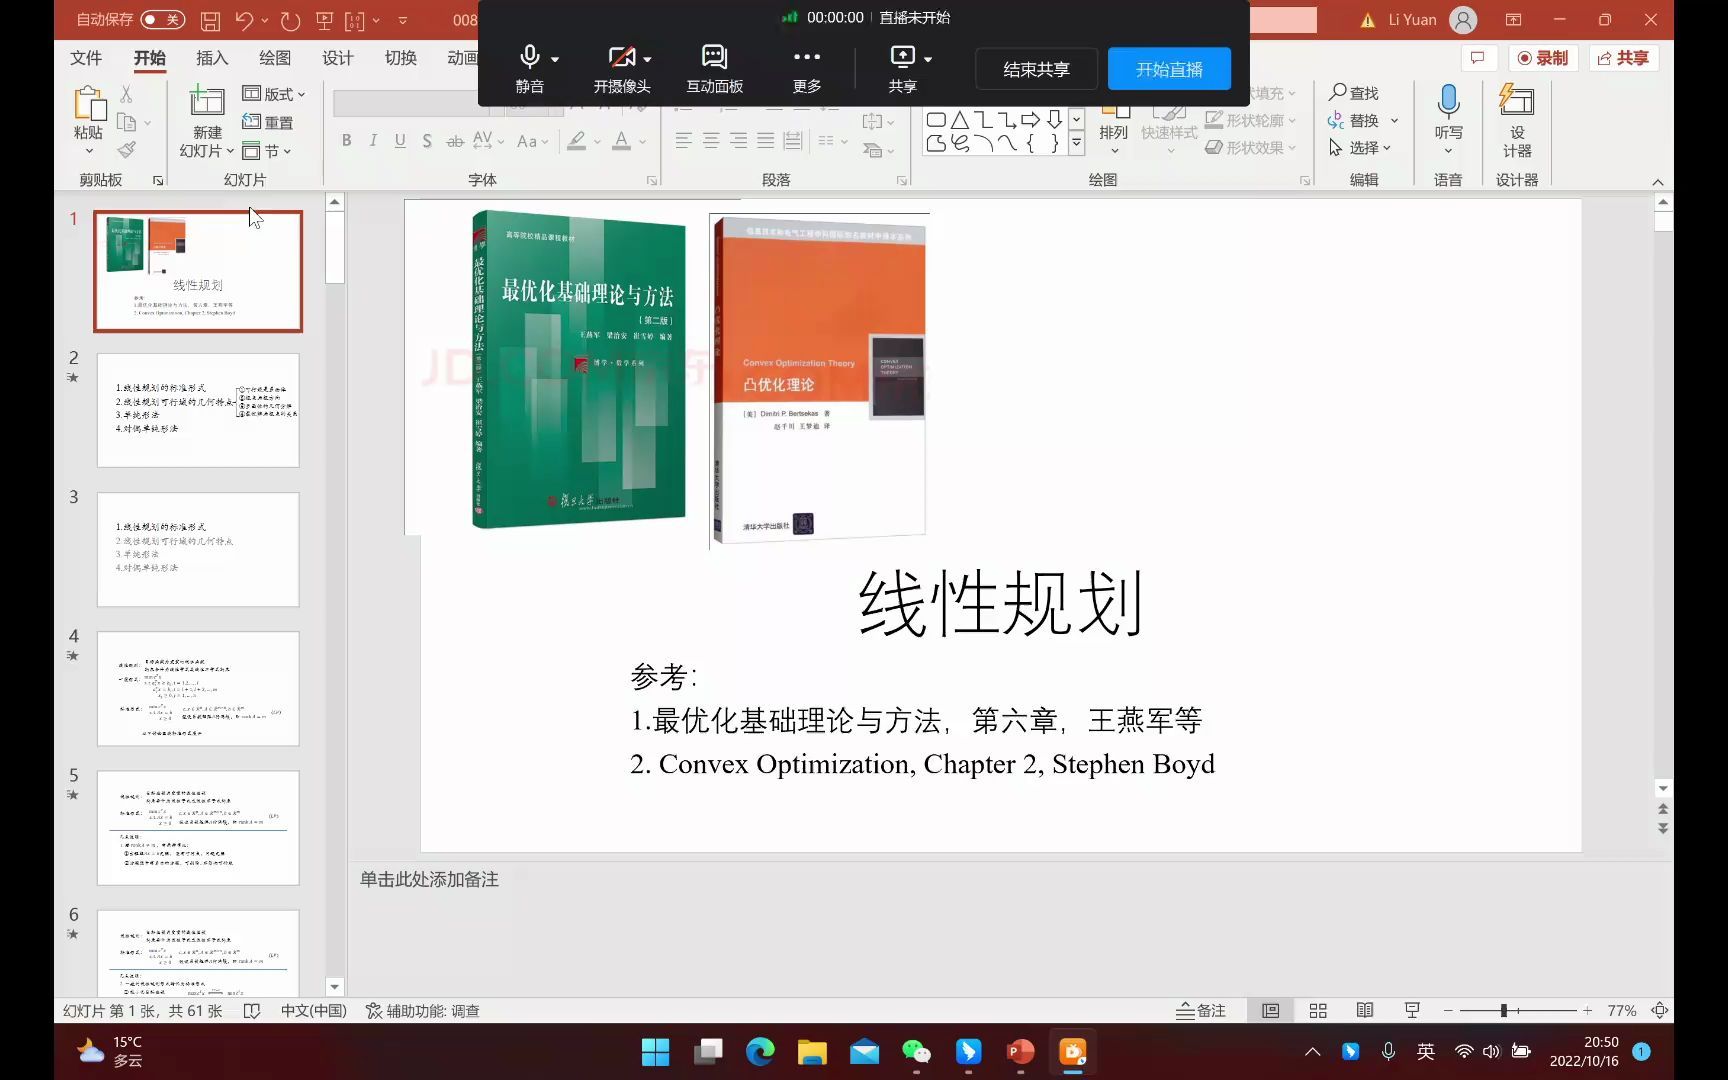Viewport: 1728px width, 1080px height.
Task: Click Start From Beginning slideshow icon
Action: coord(324,20)
